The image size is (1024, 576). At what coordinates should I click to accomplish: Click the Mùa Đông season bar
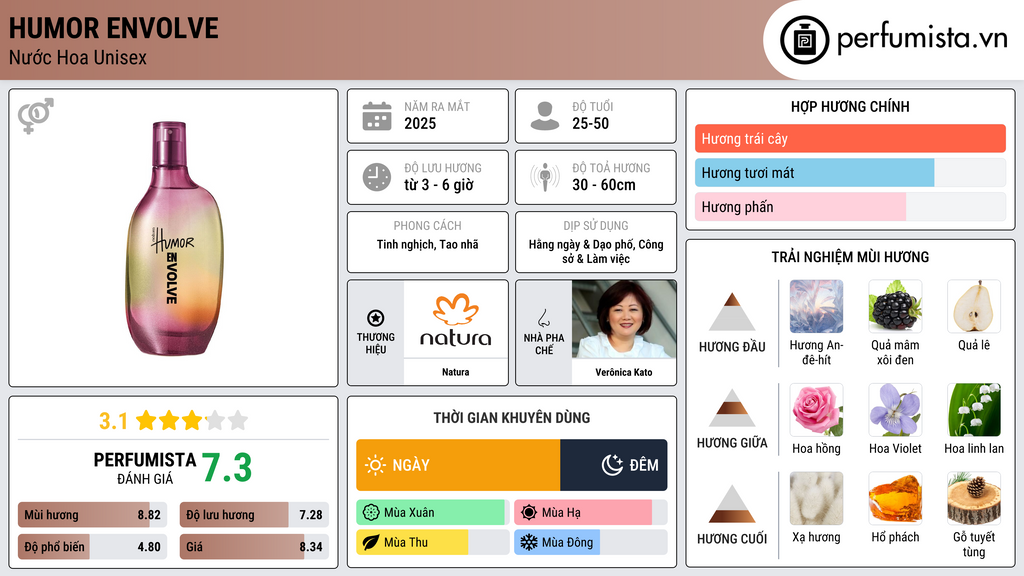(x=590, y=542)
